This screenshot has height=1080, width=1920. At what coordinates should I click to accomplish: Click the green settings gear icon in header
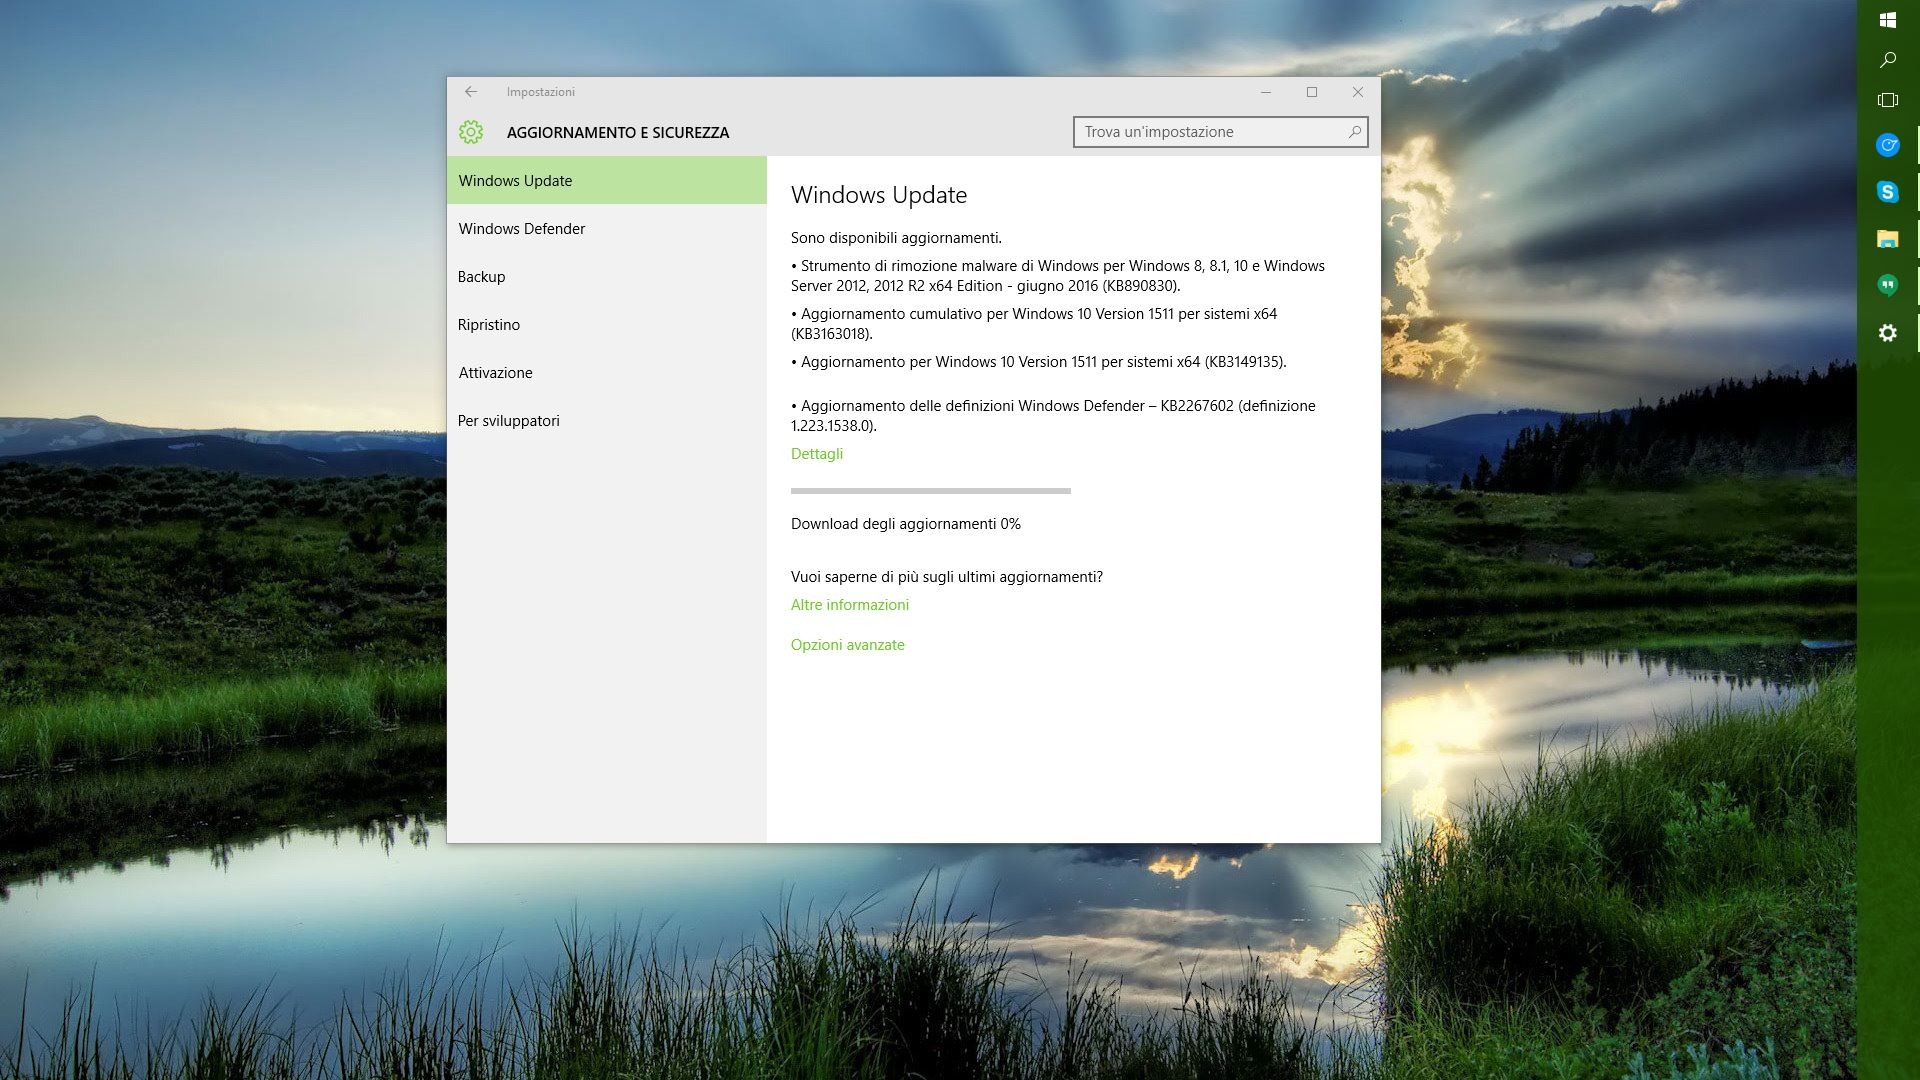click(x=471, y=132)
